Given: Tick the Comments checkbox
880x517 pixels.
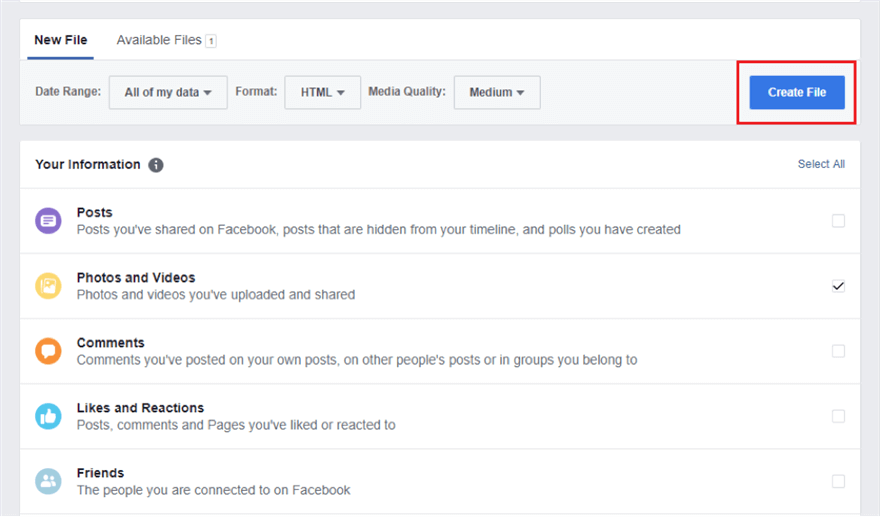Looking at the screenshot, I should pyautogui.click(x=838, y=351).
